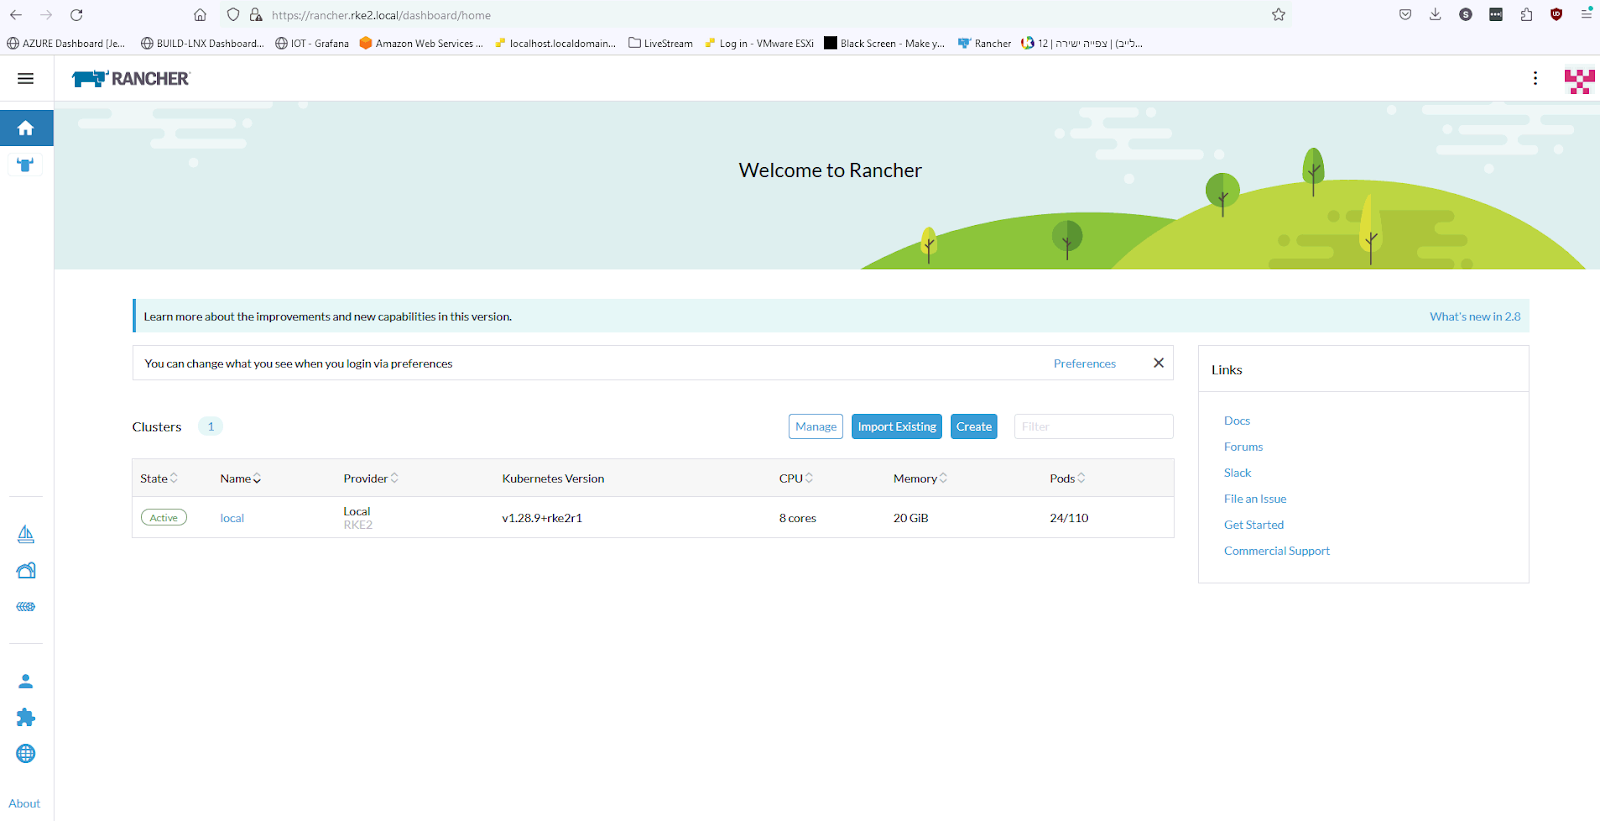Click the clusters Filter input field
This screenshot has height=821, width=1600.
pos(1093,426)
